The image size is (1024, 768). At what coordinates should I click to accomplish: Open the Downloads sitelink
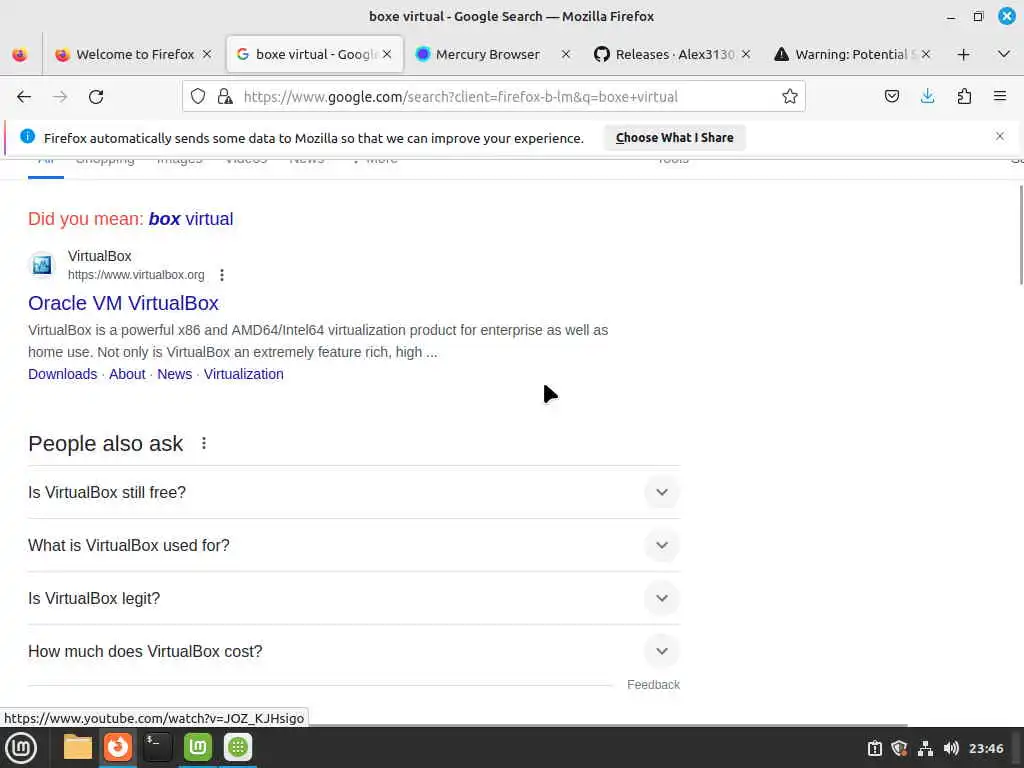(x=63, y=374)
